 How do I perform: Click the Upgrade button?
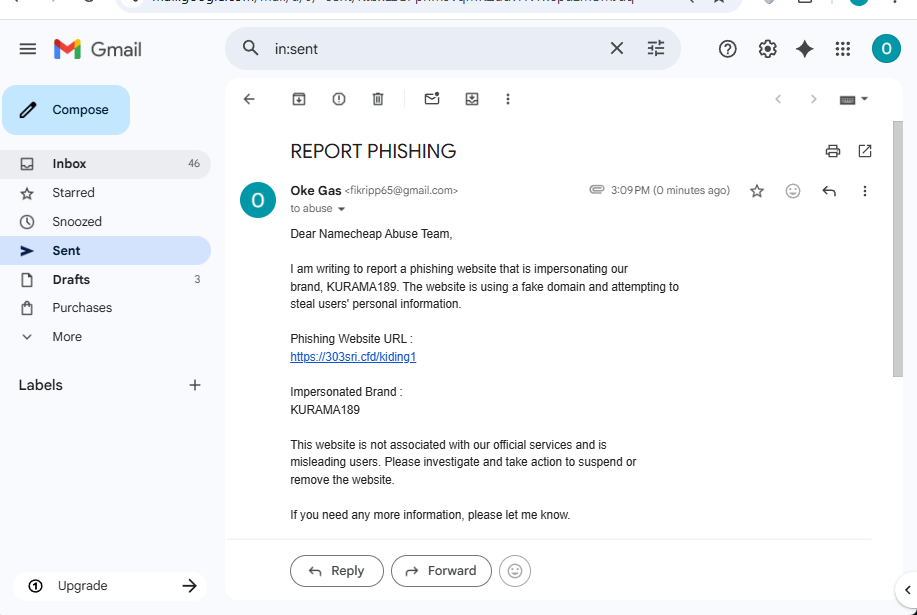(110, 586)
